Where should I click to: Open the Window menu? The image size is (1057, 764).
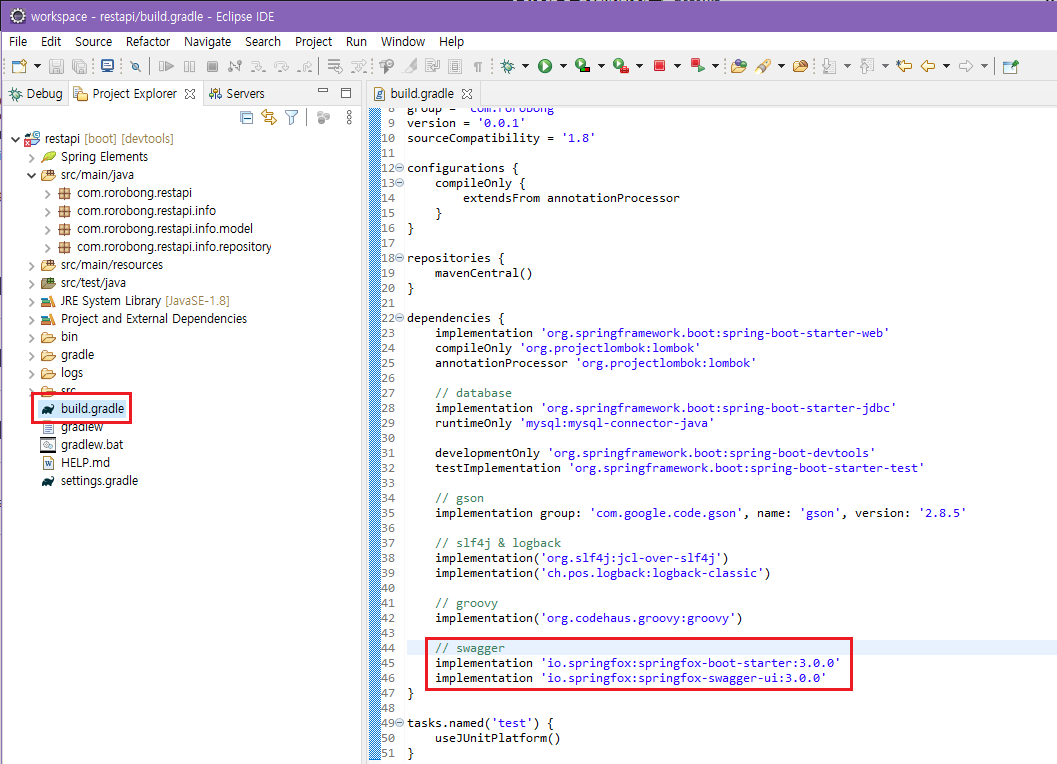coord(402,42)
